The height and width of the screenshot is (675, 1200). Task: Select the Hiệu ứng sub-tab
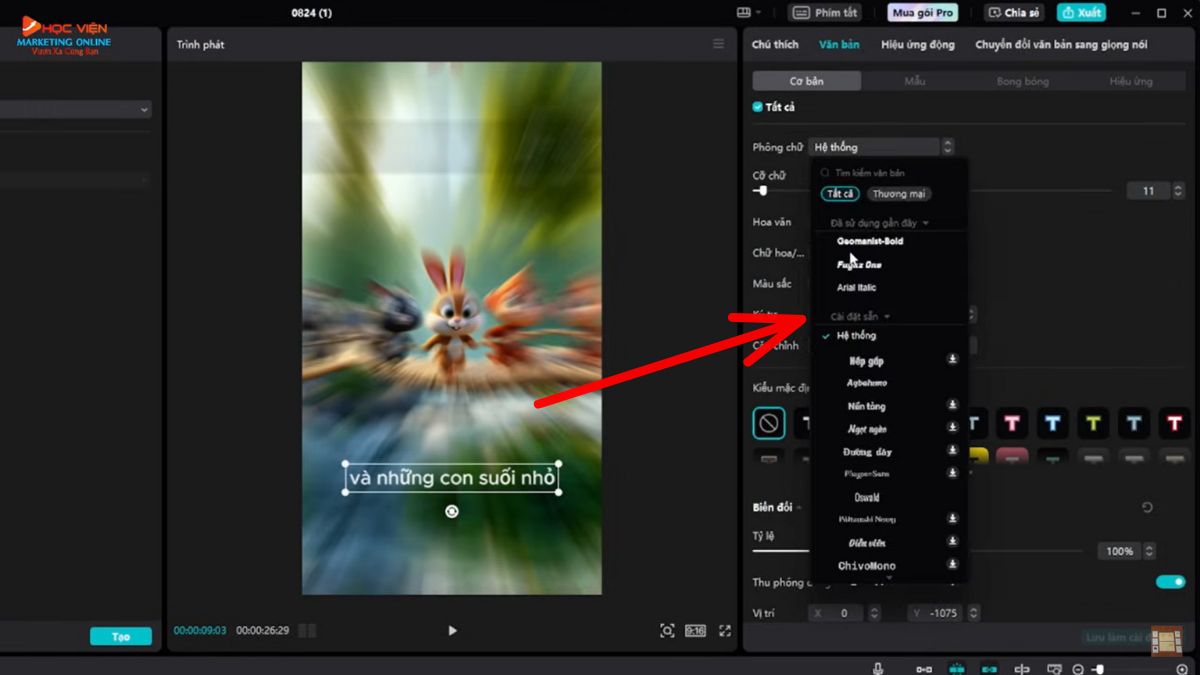click(x=1131, y=81)
